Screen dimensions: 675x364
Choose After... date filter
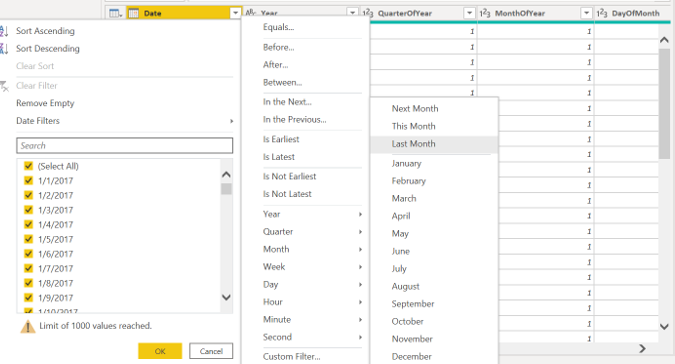click(276, 65)
